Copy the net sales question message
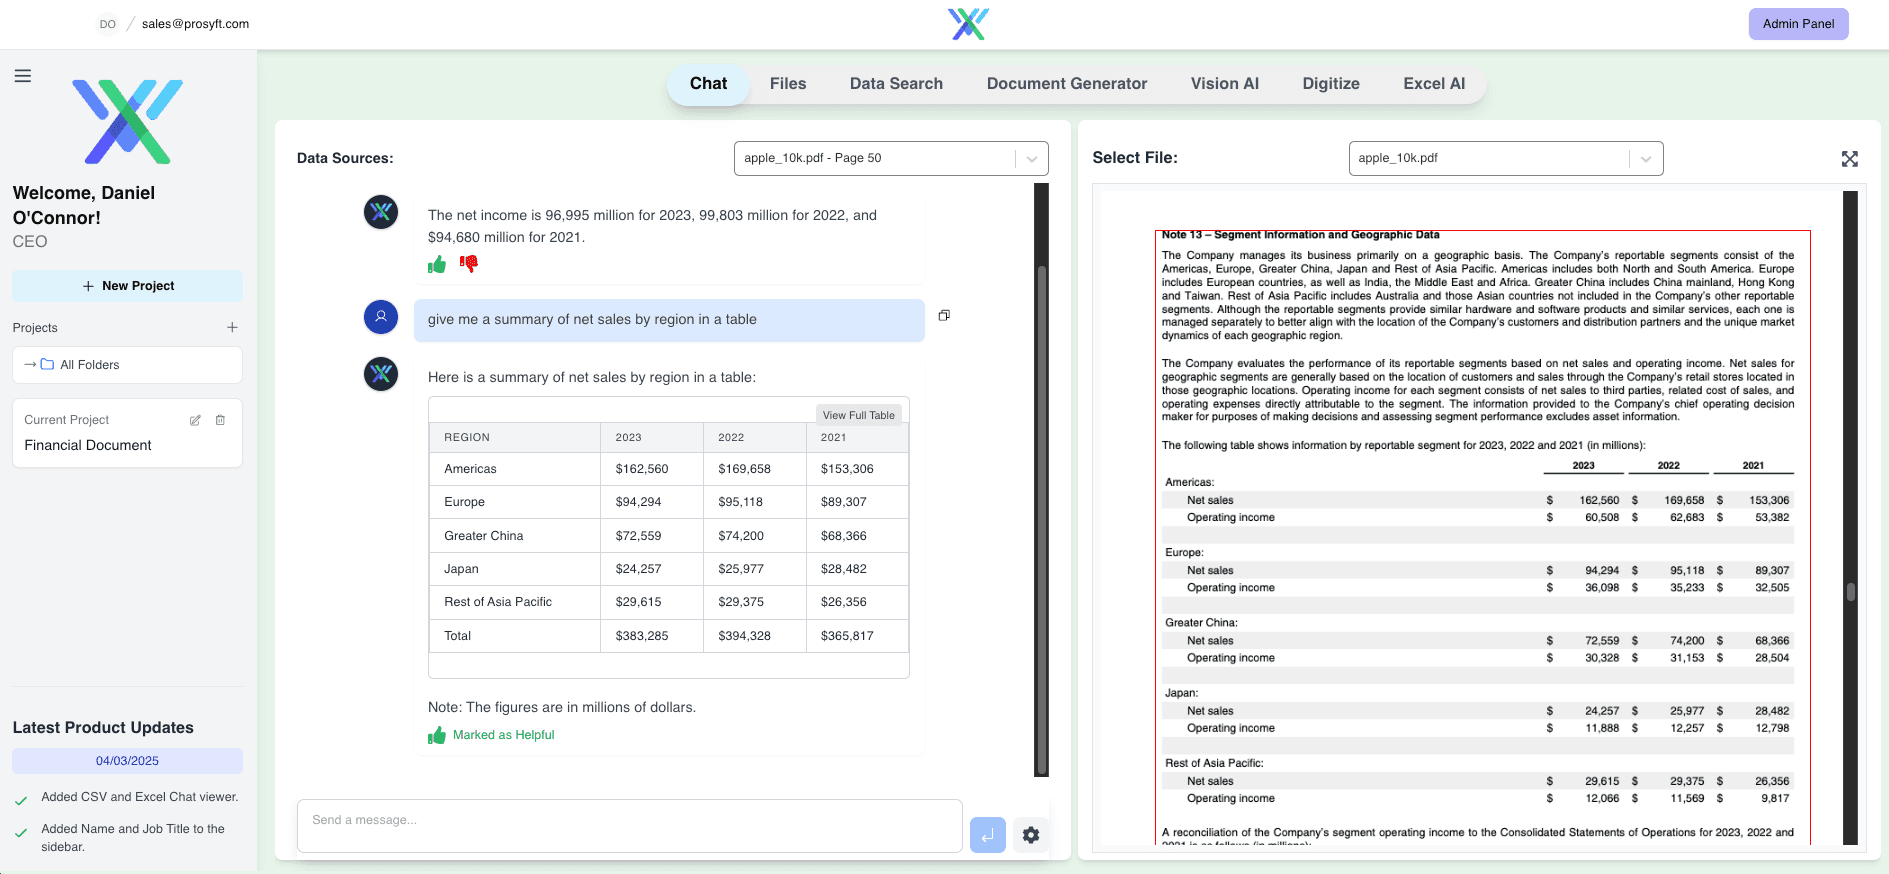The image size is (1889, 874). point(944,316)
